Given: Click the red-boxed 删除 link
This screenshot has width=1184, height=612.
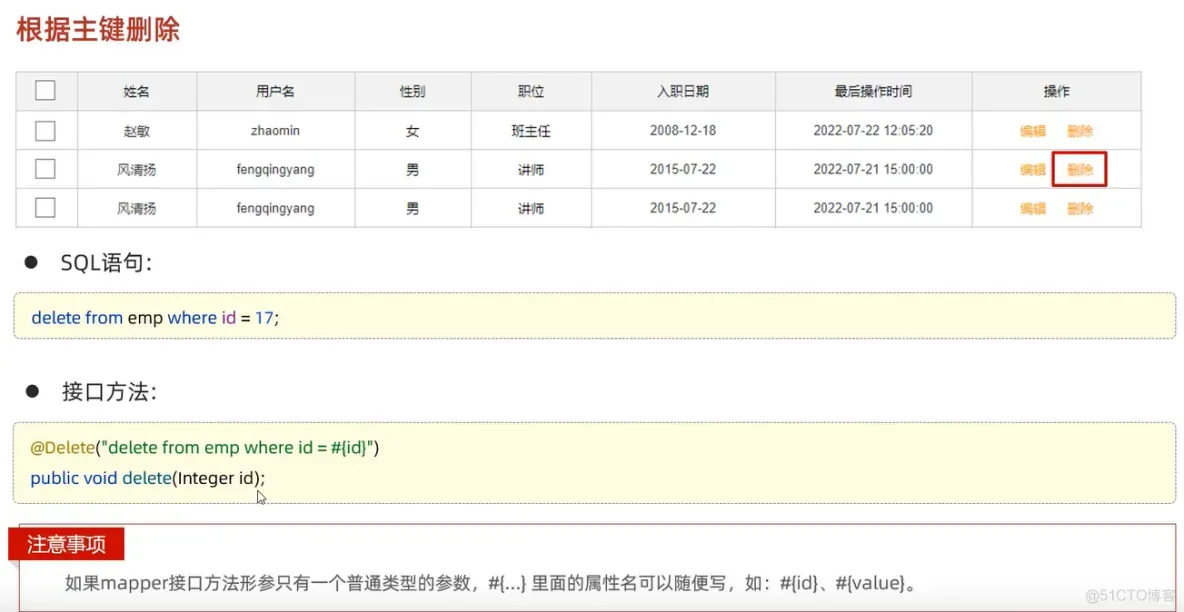Looking at the screenshot, I should coord(1080,170).
